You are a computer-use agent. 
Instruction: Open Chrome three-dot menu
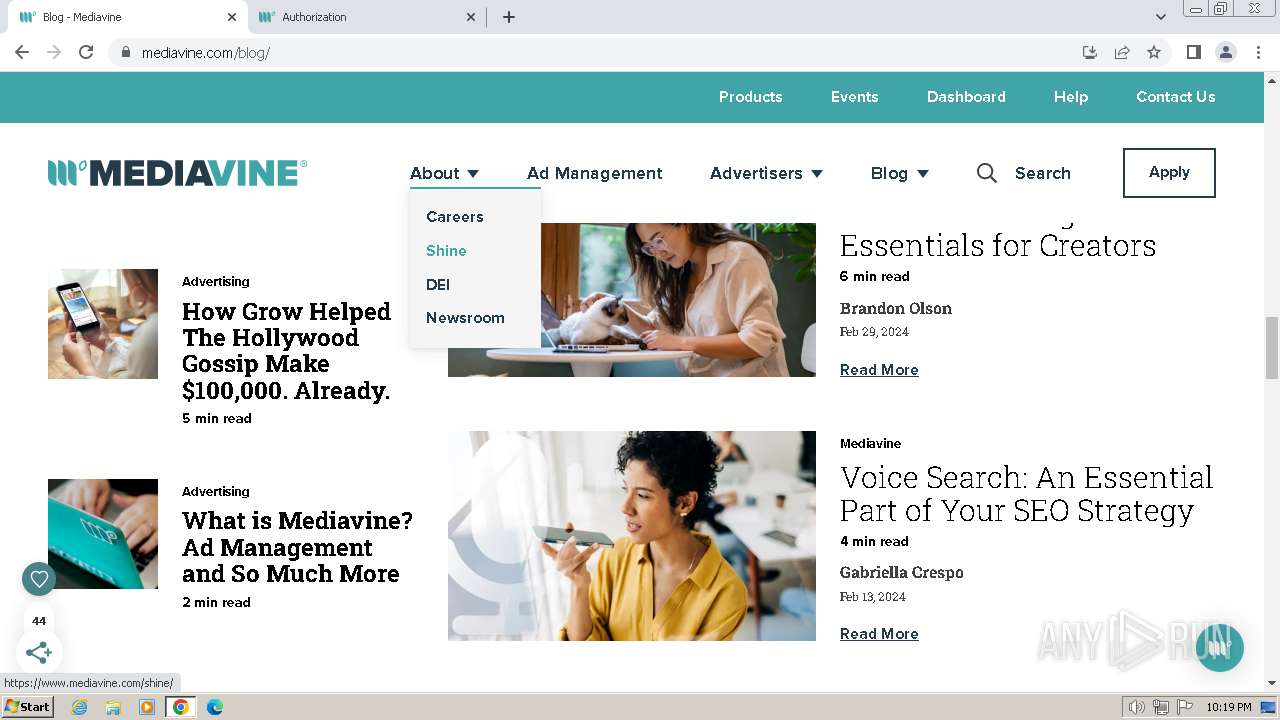click(x=1258, y=52)
